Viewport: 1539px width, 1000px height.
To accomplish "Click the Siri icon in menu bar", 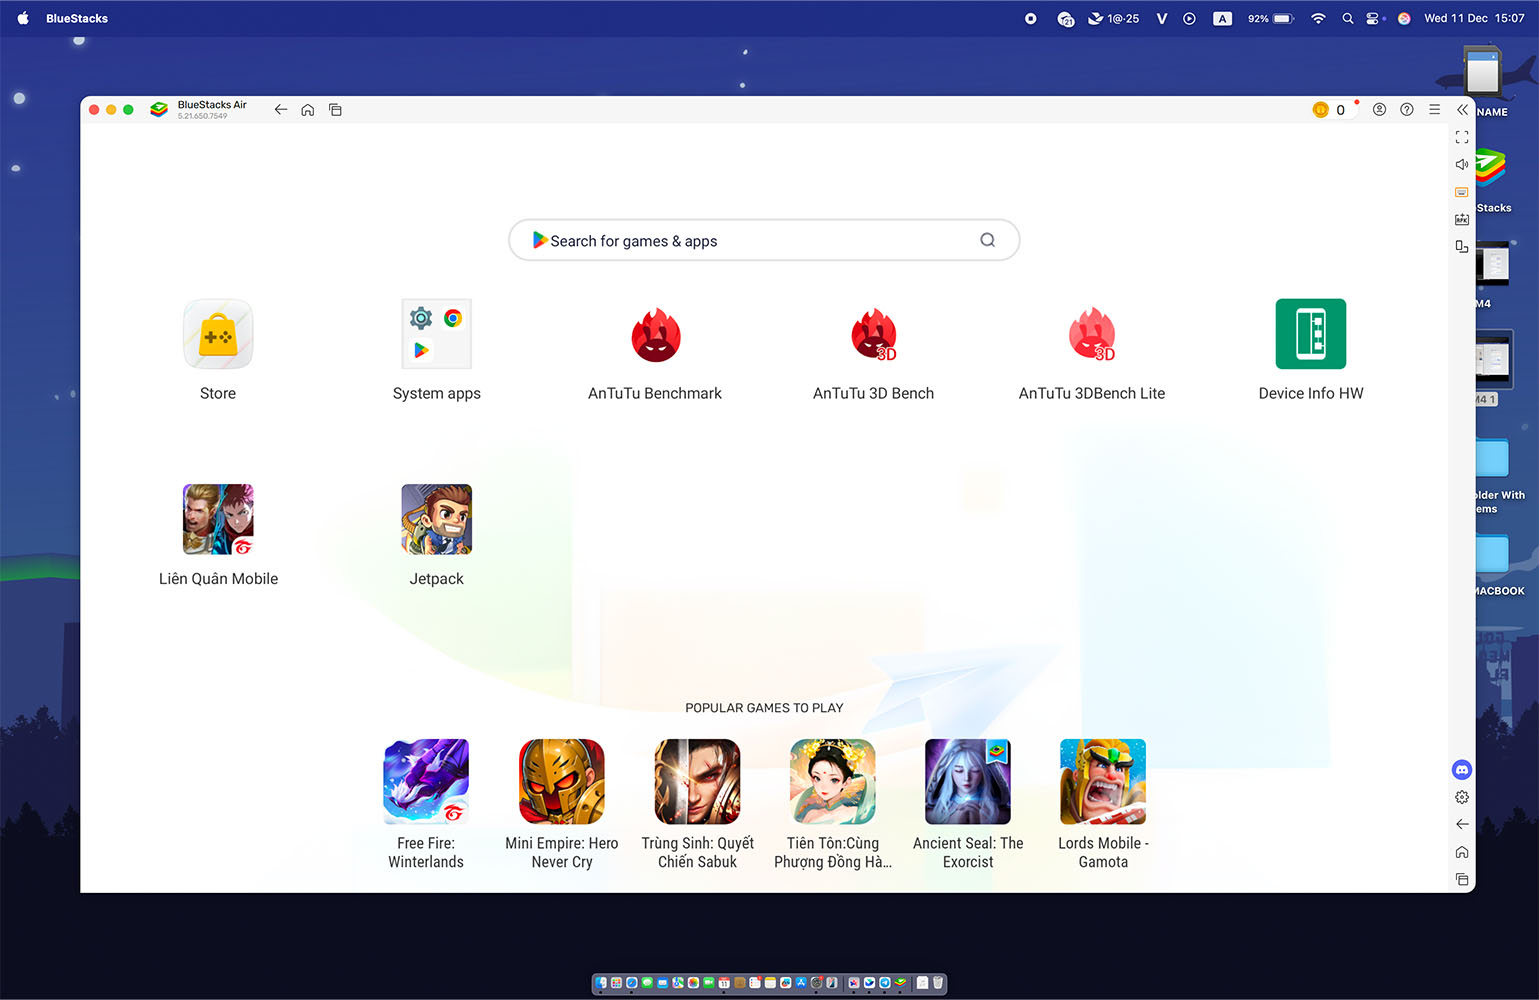I will pyautogui.click(x=1404, y=18).
